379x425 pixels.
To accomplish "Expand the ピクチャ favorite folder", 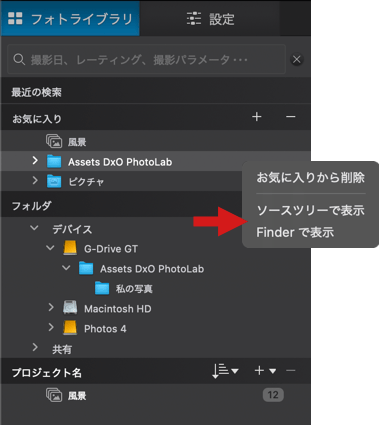I will pos(35,181).
